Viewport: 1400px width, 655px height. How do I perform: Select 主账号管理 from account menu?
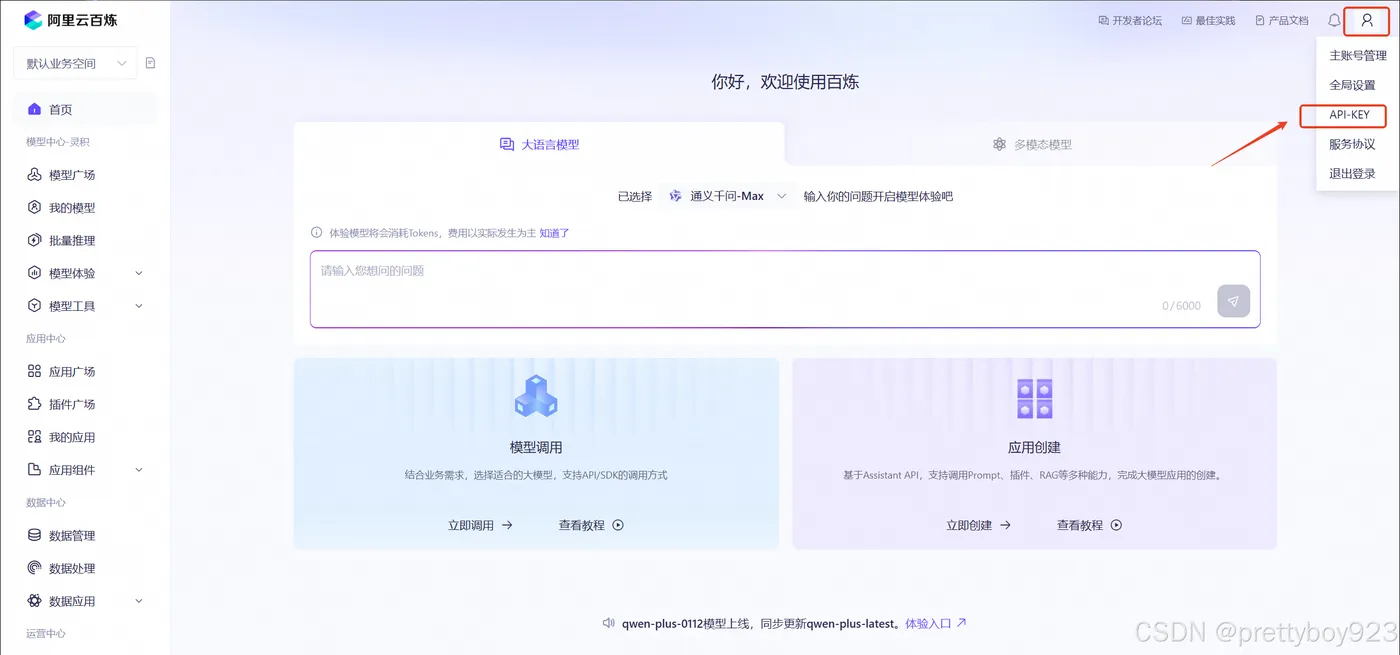click(x=1357, y=56)
